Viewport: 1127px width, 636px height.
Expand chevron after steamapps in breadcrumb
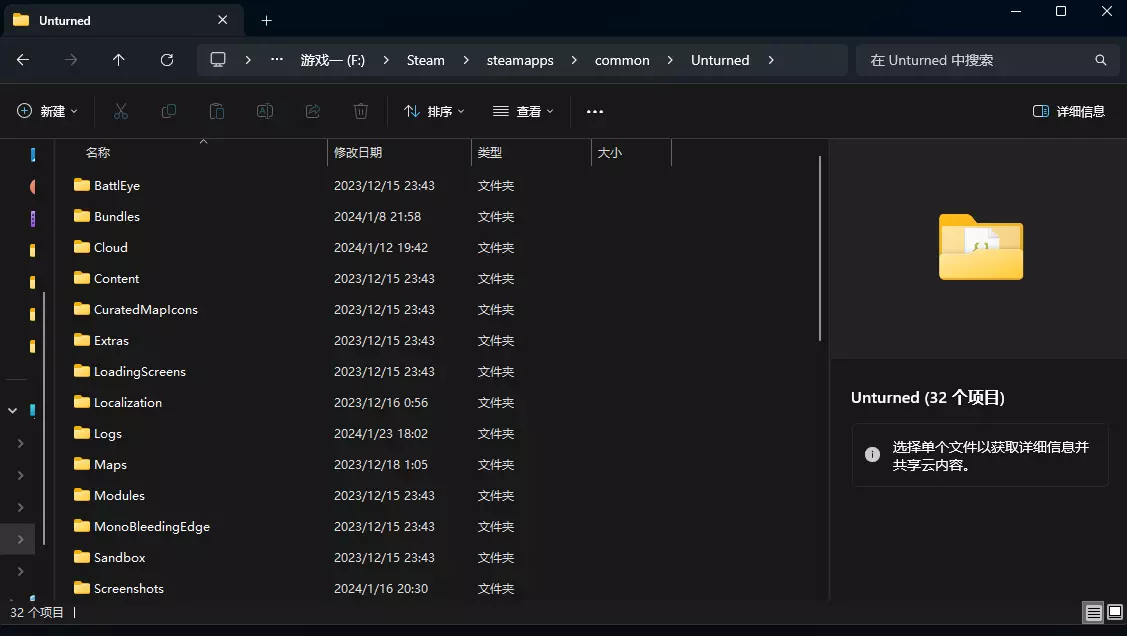574,60
